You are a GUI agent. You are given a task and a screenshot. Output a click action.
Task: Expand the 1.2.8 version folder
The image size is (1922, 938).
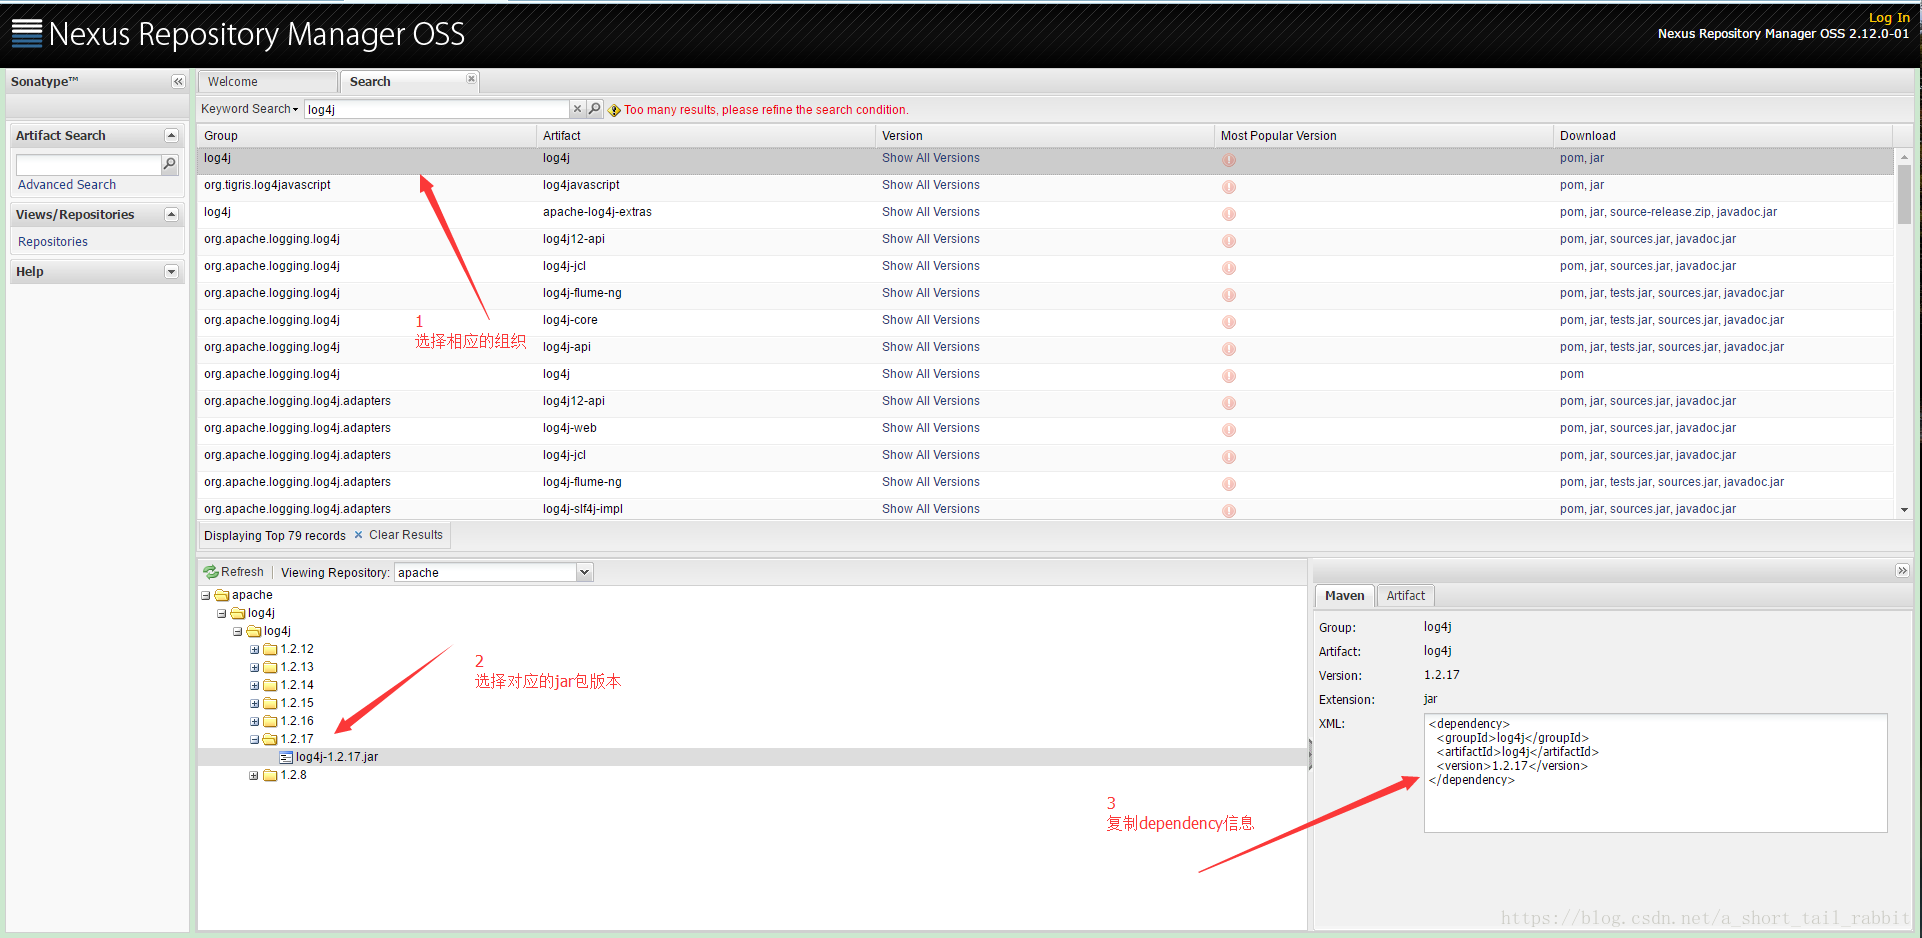coord(254,776)
